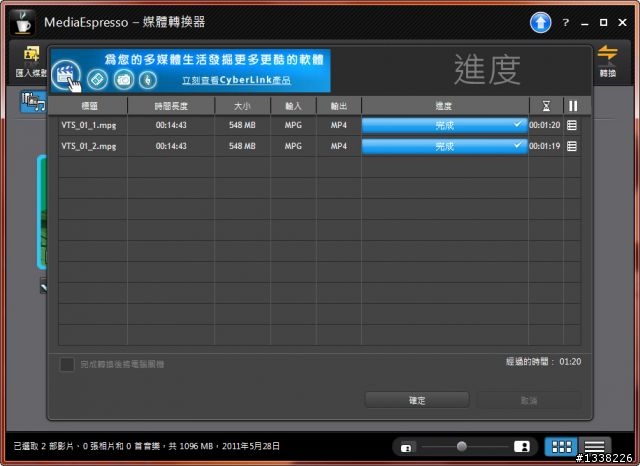Click the thumbnail size slider knob

pos(462,446)
